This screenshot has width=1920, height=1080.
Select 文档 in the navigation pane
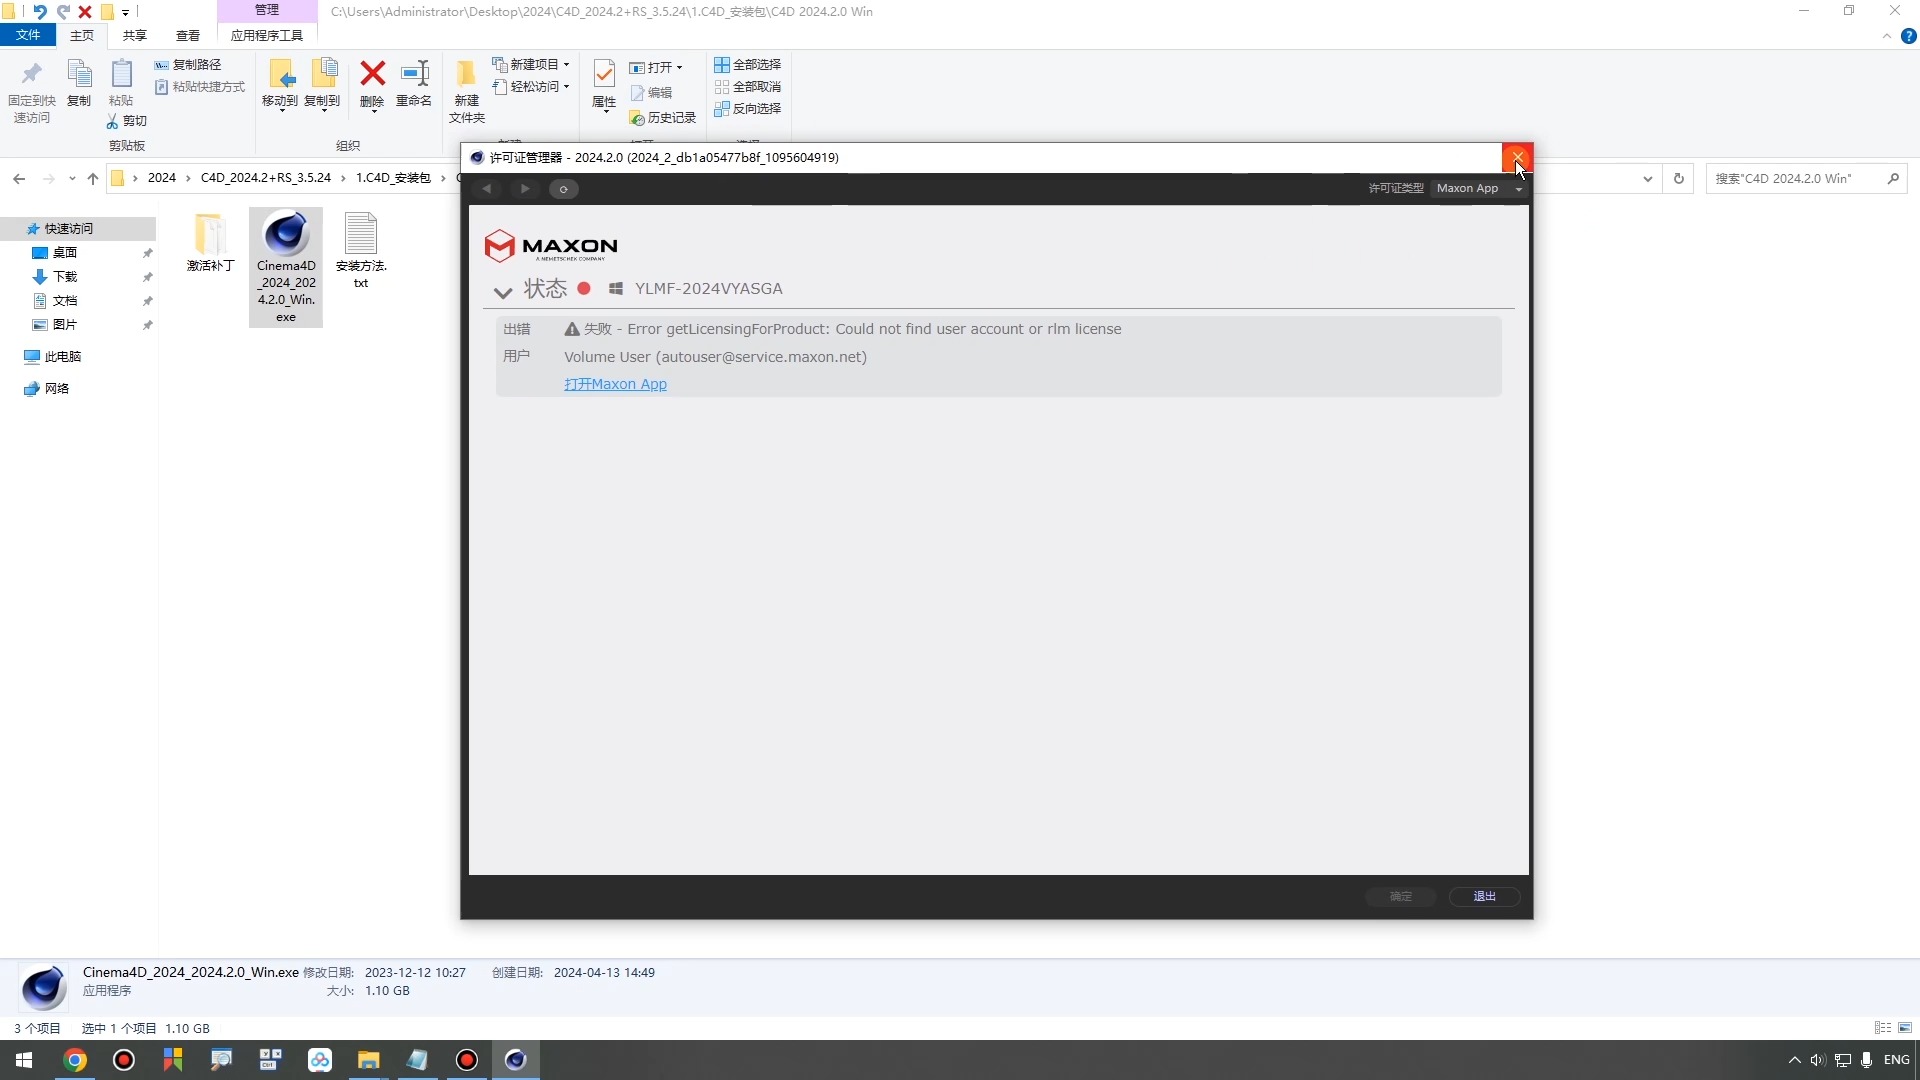pyautogui.click(x=65, y=301)
